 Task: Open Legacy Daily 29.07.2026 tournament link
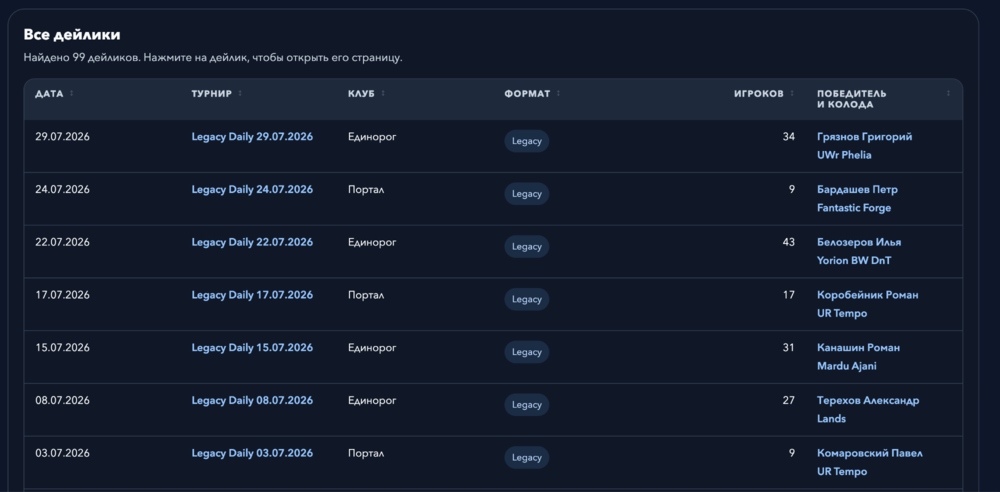(252, 137)
